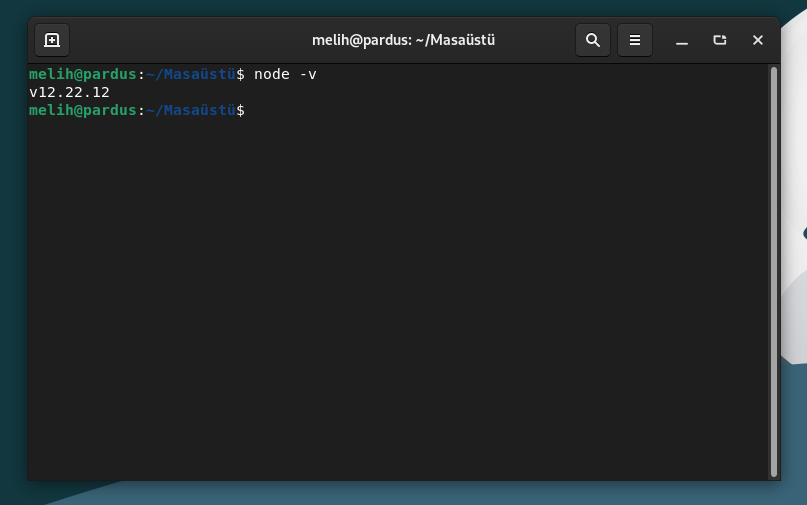Click the version output v12.22.12
The image size is (807, 505).
[69, 92]
